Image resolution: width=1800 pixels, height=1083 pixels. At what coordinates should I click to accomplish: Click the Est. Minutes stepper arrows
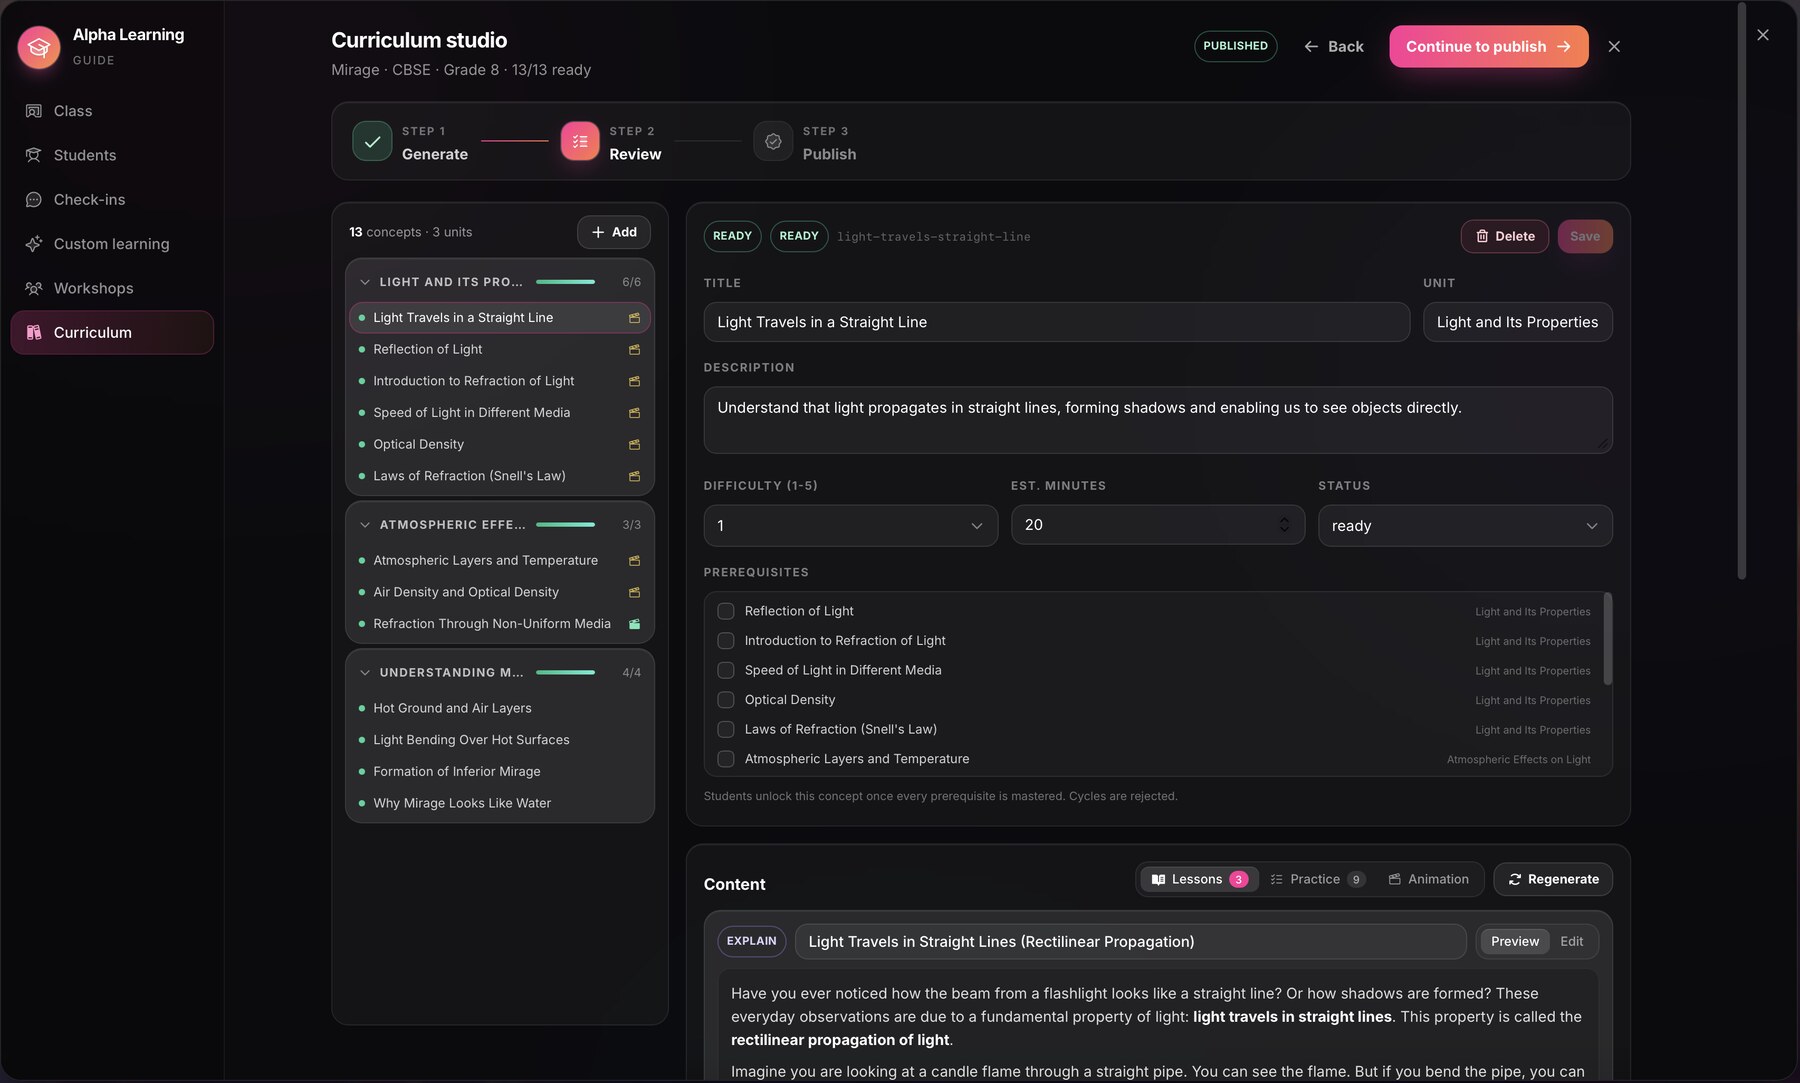(1284, 525)
